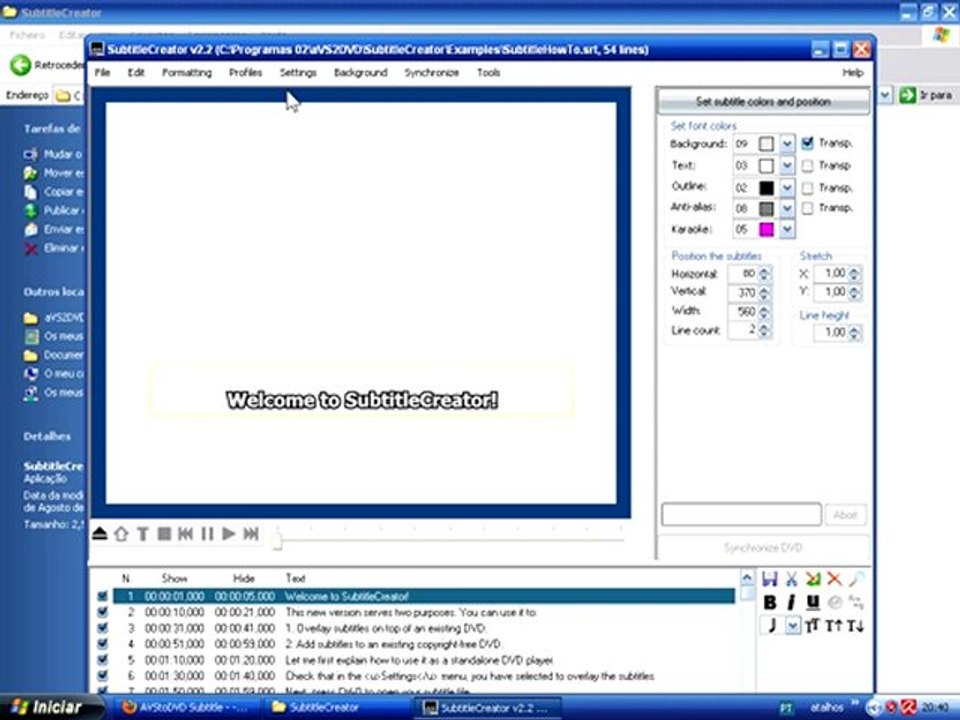The height and width of the screenshot is (720, 960).
Task: Click the magnifier search icon
Action: coord(856,579)
